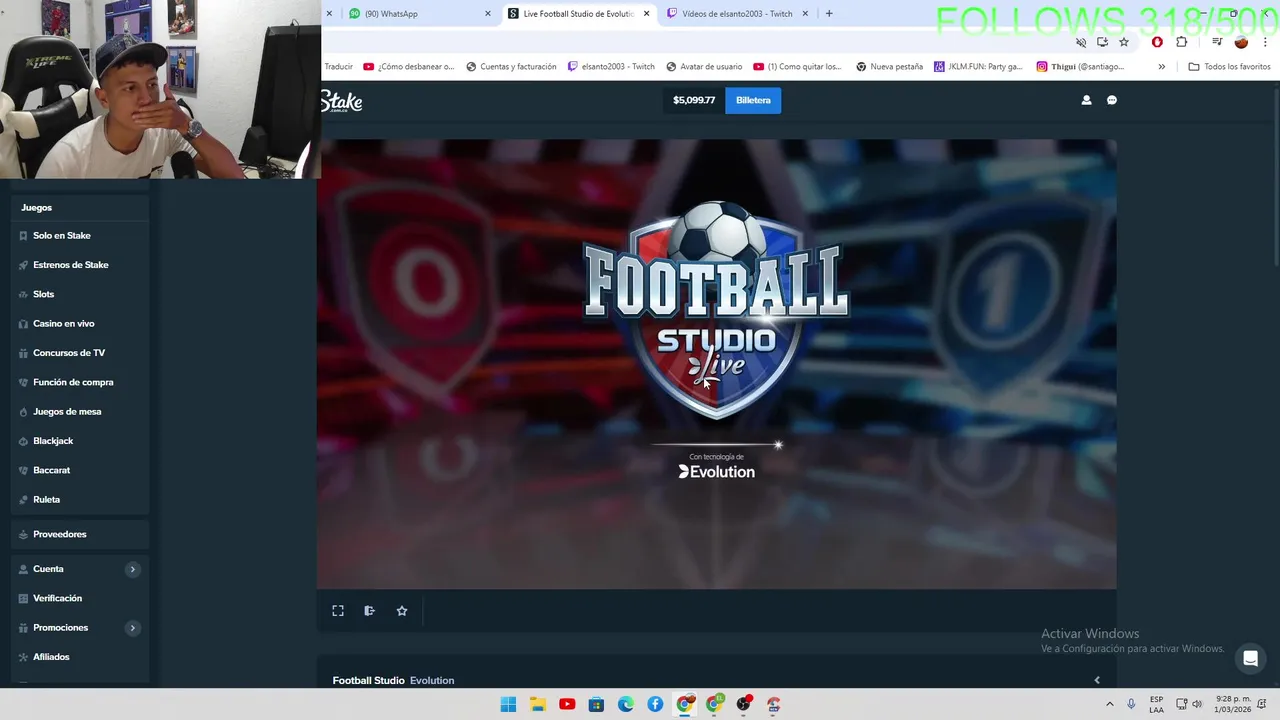Click the $5,099.77 balance display
The height and width of the screenshot is (720, 1280).
(x=694, y=100)
